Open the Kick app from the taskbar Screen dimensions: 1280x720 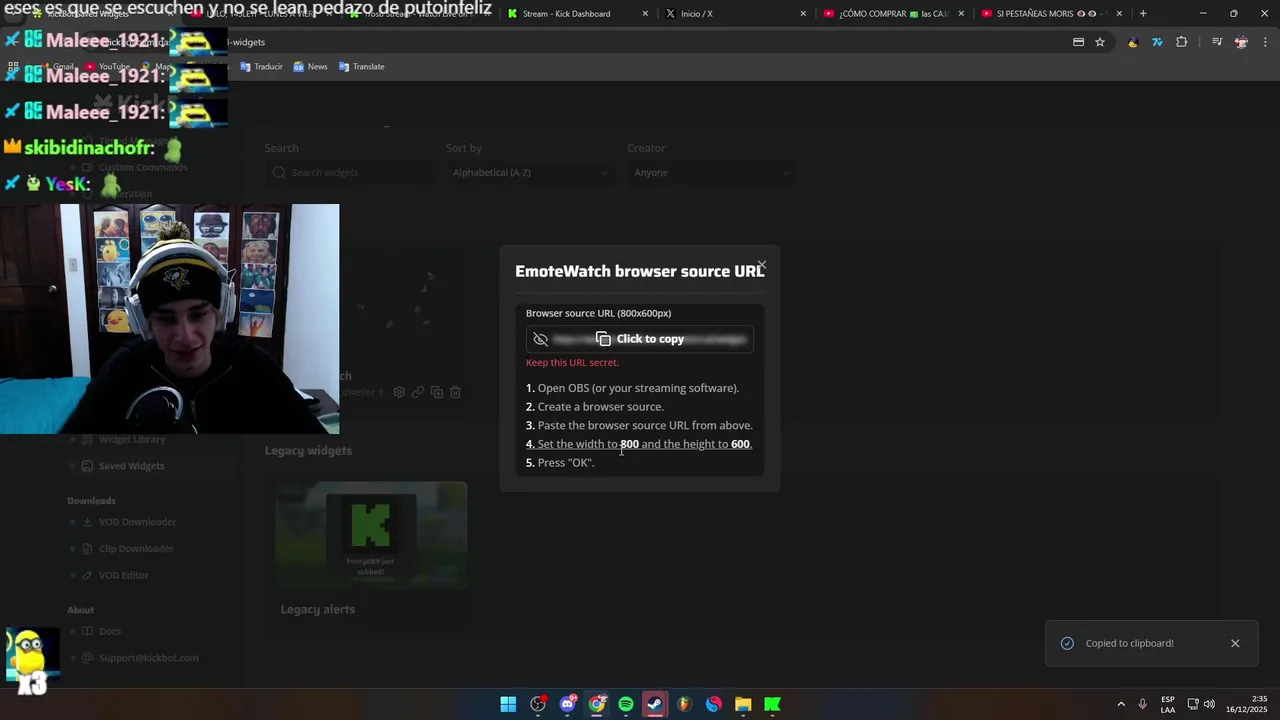pyautogui.click(x=772, y=704)
